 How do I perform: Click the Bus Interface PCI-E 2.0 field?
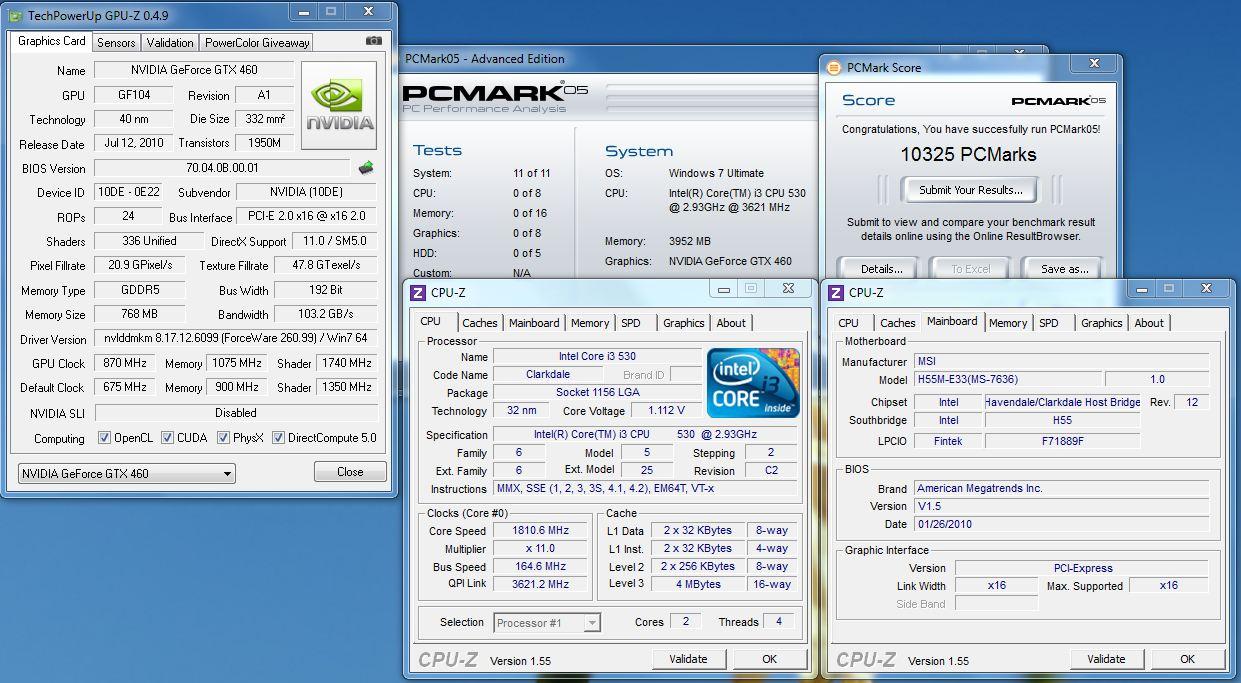point(307,217)
